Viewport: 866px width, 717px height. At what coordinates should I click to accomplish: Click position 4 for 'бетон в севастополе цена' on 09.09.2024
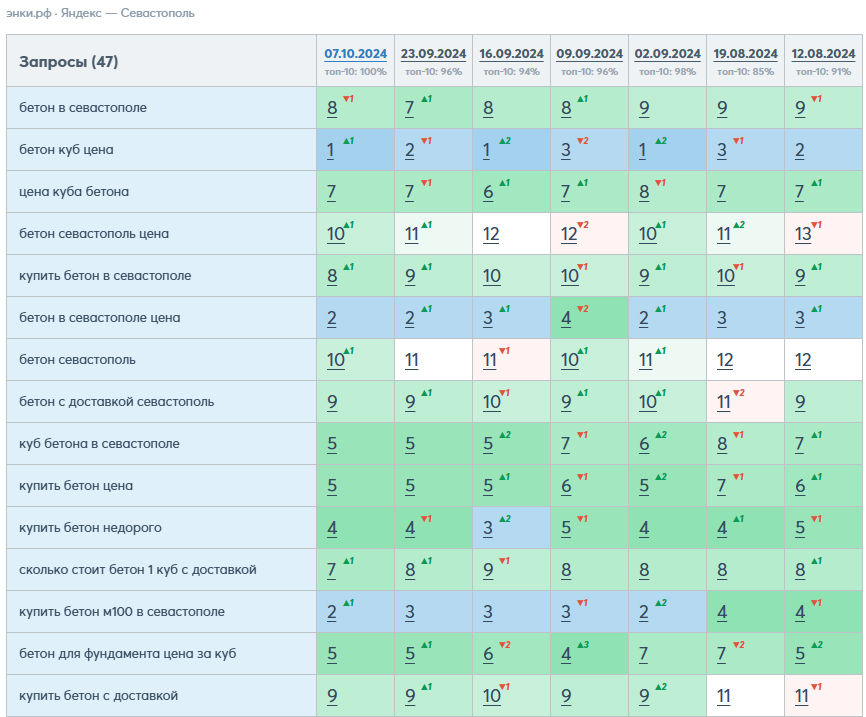[x=566, y=318]
